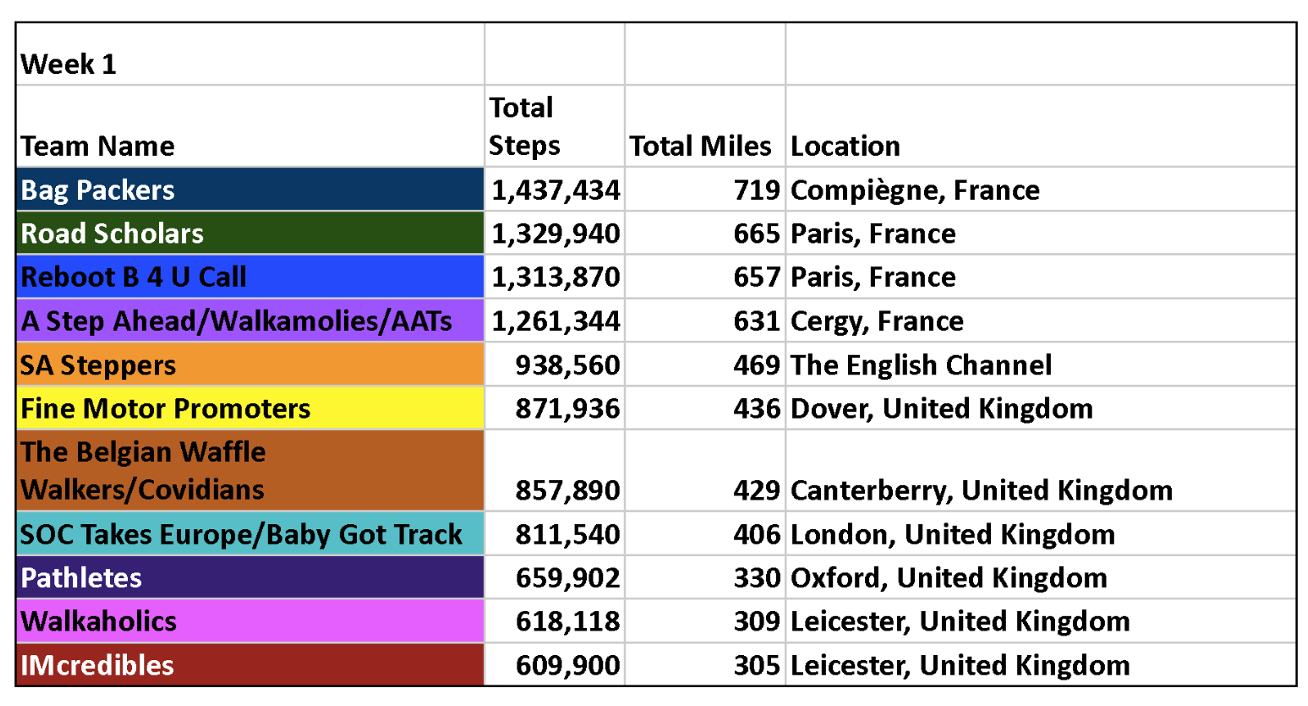The image size is (1308, 706).
Task: Select the Total Steps header cell
Action: [x=555, y=126]
